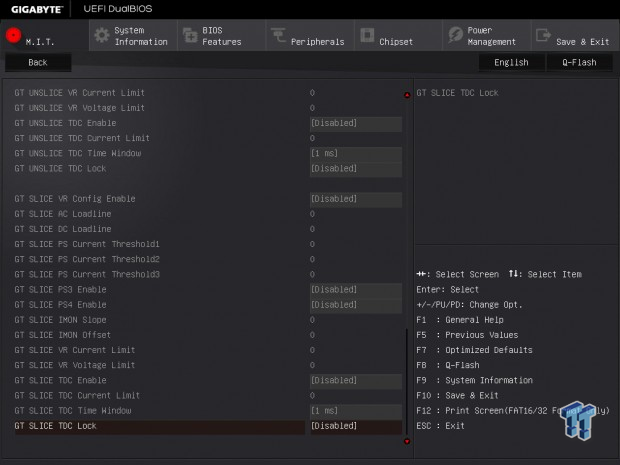Edit GT SLICE PS Current Threshold1 value

click(312, 244)
